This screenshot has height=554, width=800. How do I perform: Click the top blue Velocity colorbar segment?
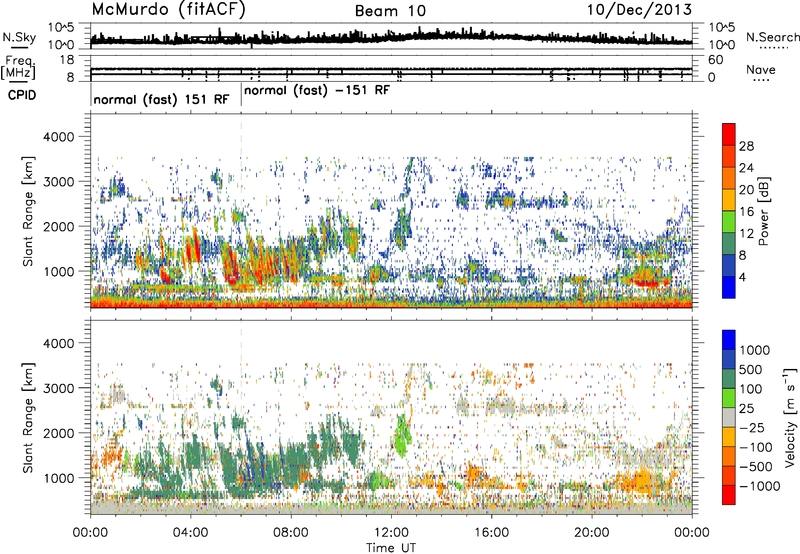[729, 339]
